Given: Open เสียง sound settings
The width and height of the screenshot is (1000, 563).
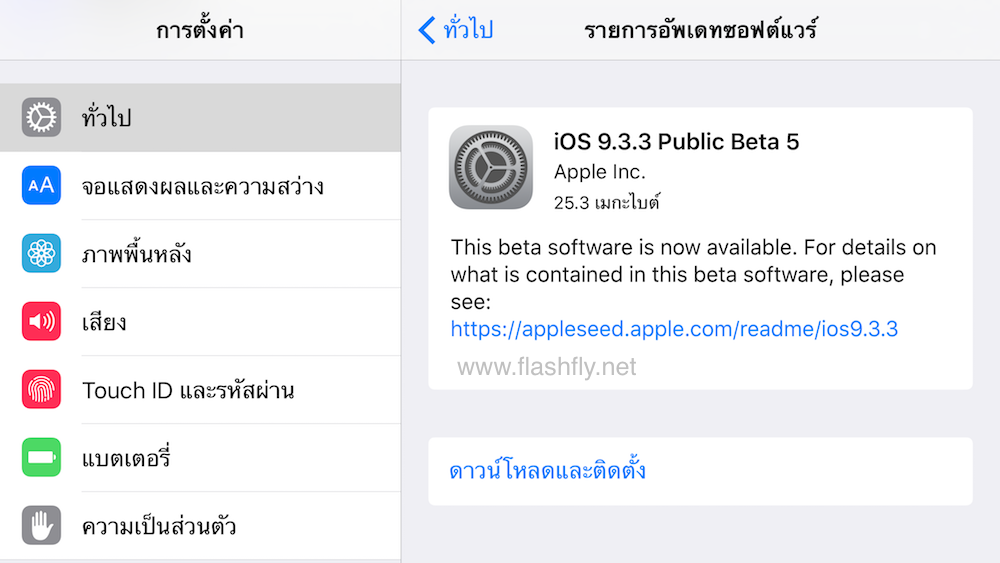Looking at the screenshot, I should [104, 322].
